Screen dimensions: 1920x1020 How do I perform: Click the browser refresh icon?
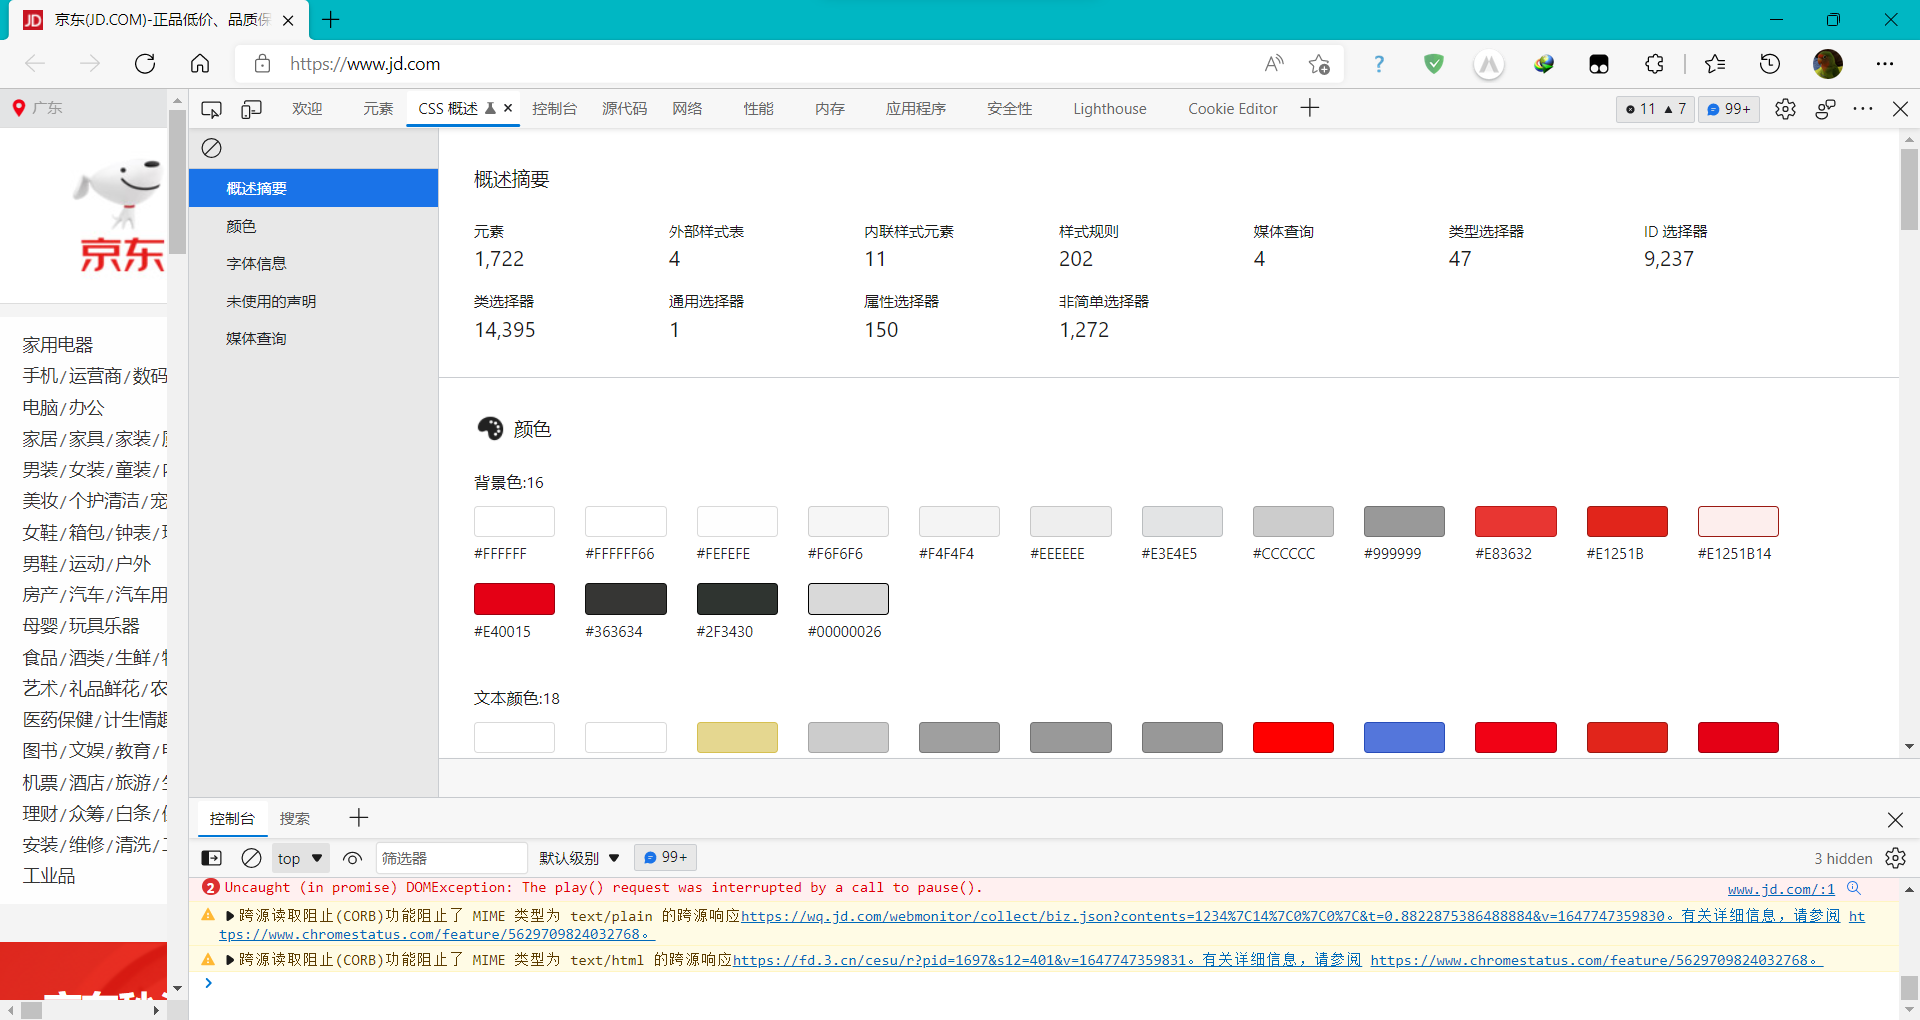click(x=145, y=64)
